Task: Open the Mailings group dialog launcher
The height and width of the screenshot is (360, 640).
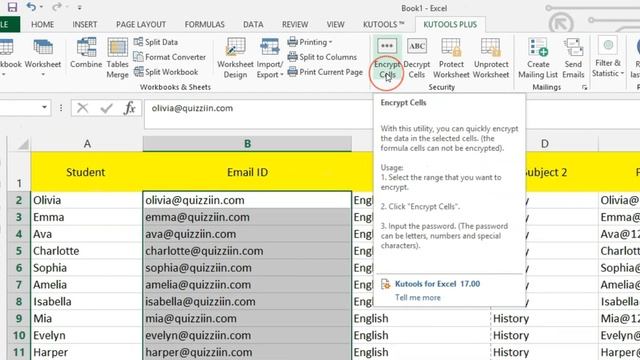Action: tap(584, 87)
